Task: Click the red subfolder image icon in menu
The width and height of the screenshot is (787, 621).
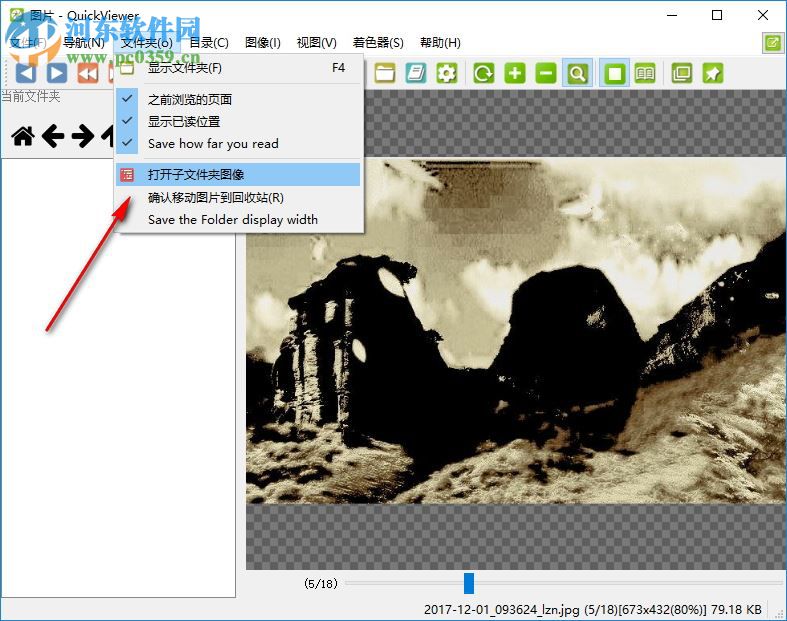Action: tap(127, 174)
